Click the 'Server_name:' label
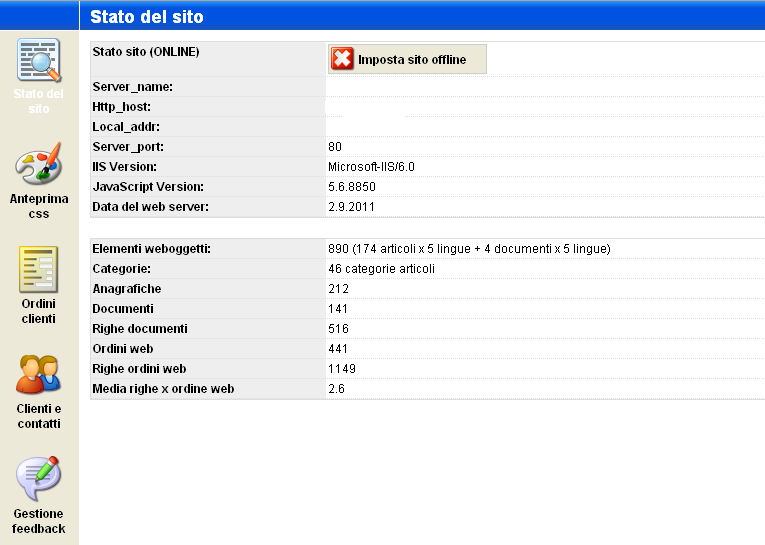This screenshot has width=765, height=545. tap(133, 87)
